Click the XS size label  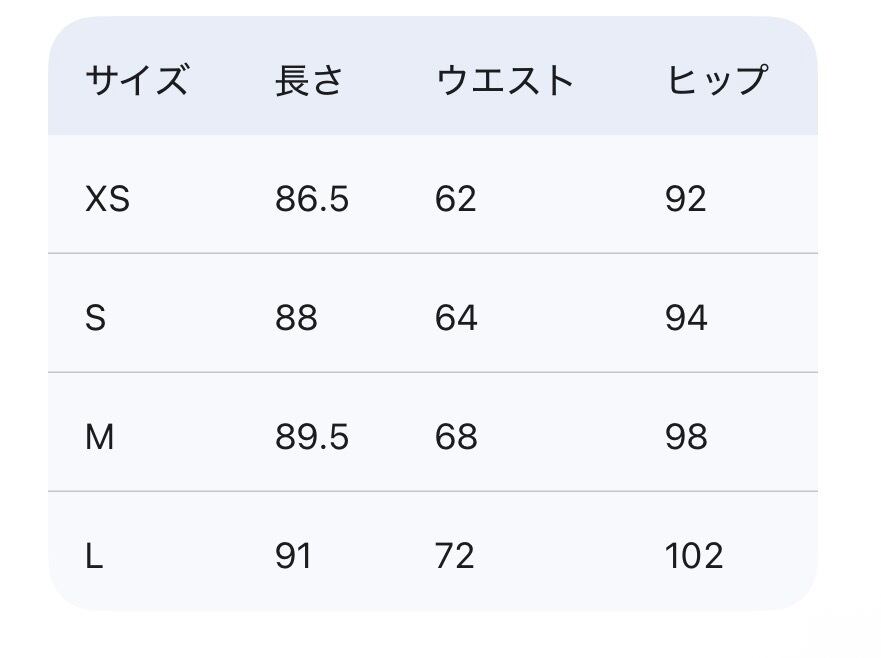click(108, 200)
